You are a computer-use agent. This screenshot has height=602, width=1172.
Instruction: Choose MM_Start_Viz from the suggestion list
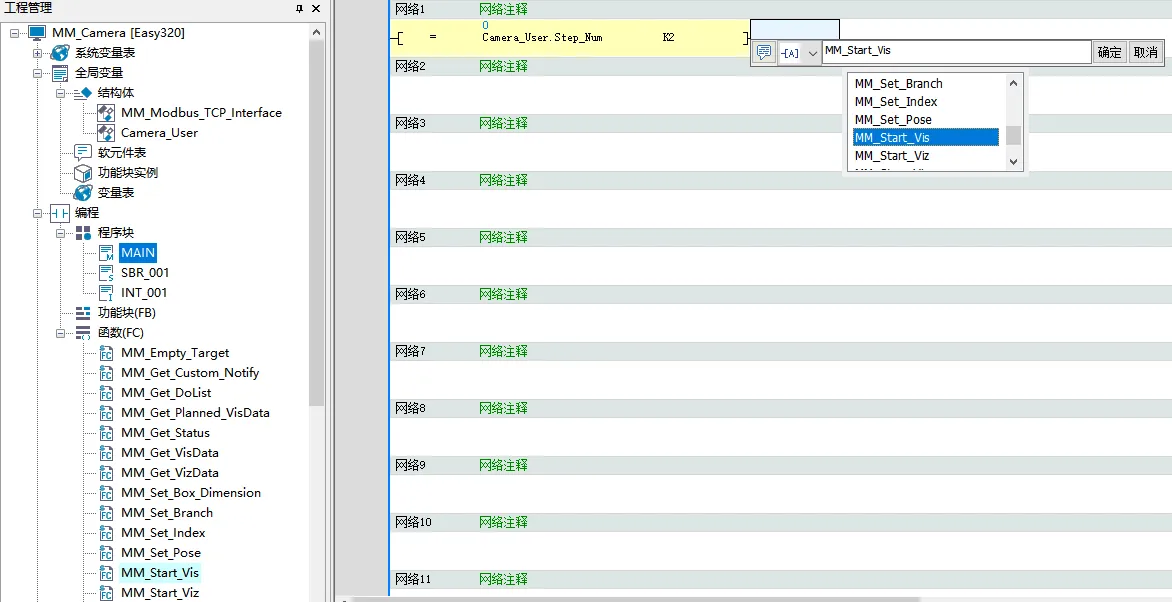(892, 156)
